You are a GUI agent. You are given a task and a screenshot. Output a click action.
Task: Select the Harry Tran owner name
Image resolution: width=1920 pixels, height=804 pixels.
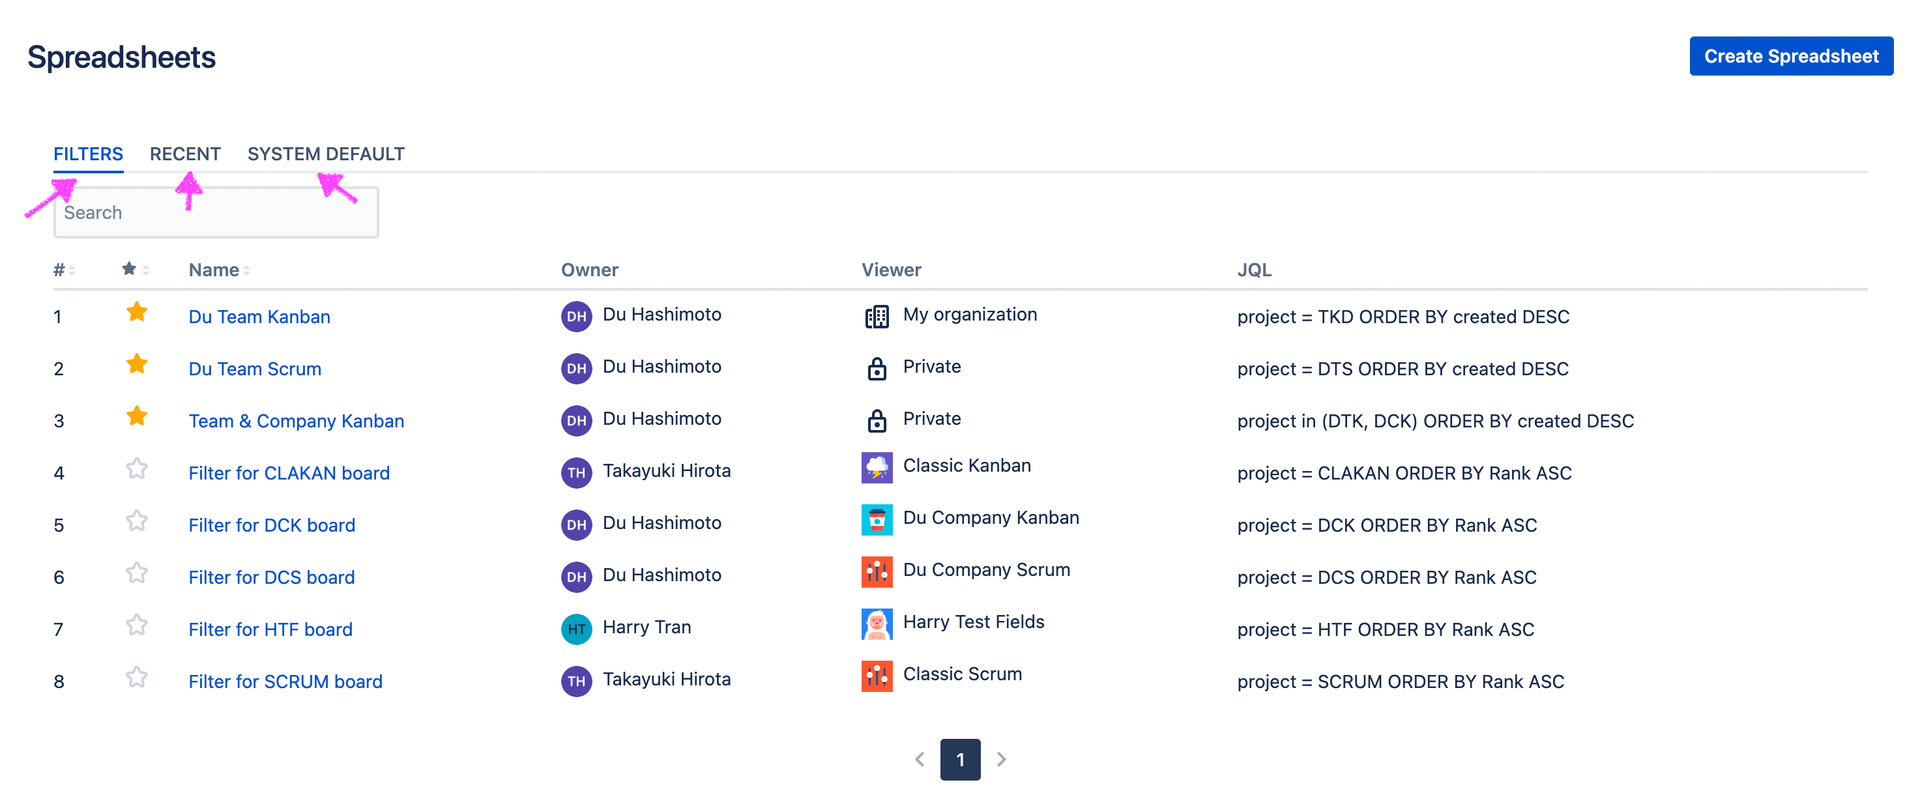647,627
